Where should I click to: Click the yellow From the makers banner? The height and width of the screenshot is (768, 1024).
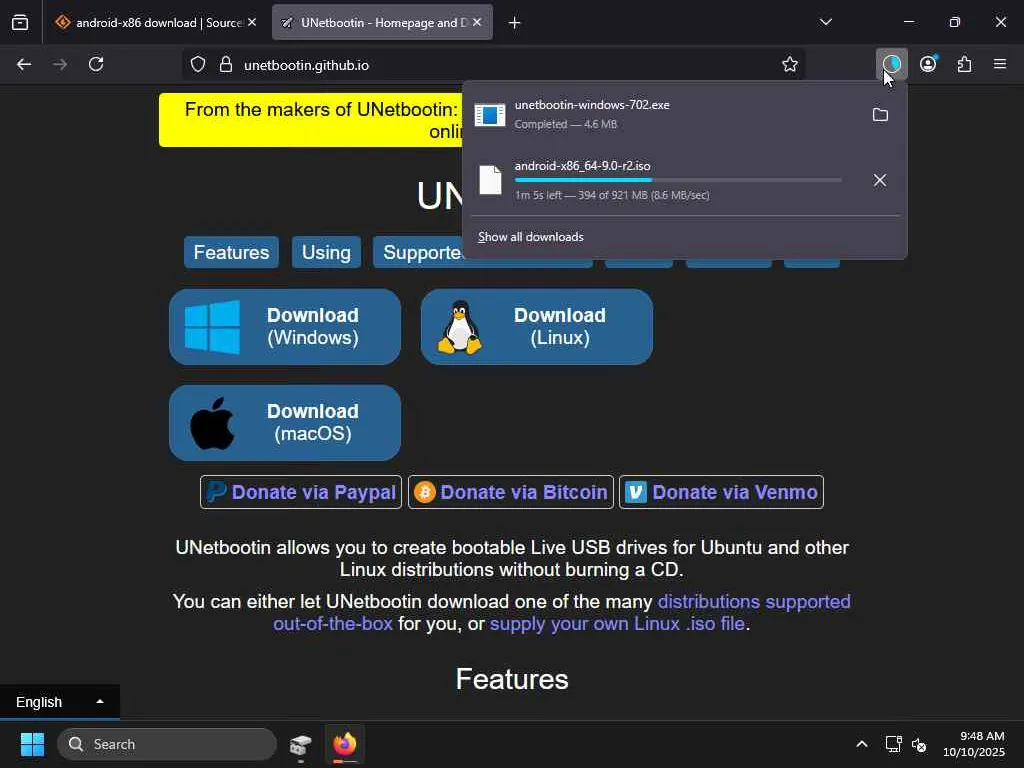point(311,120)
